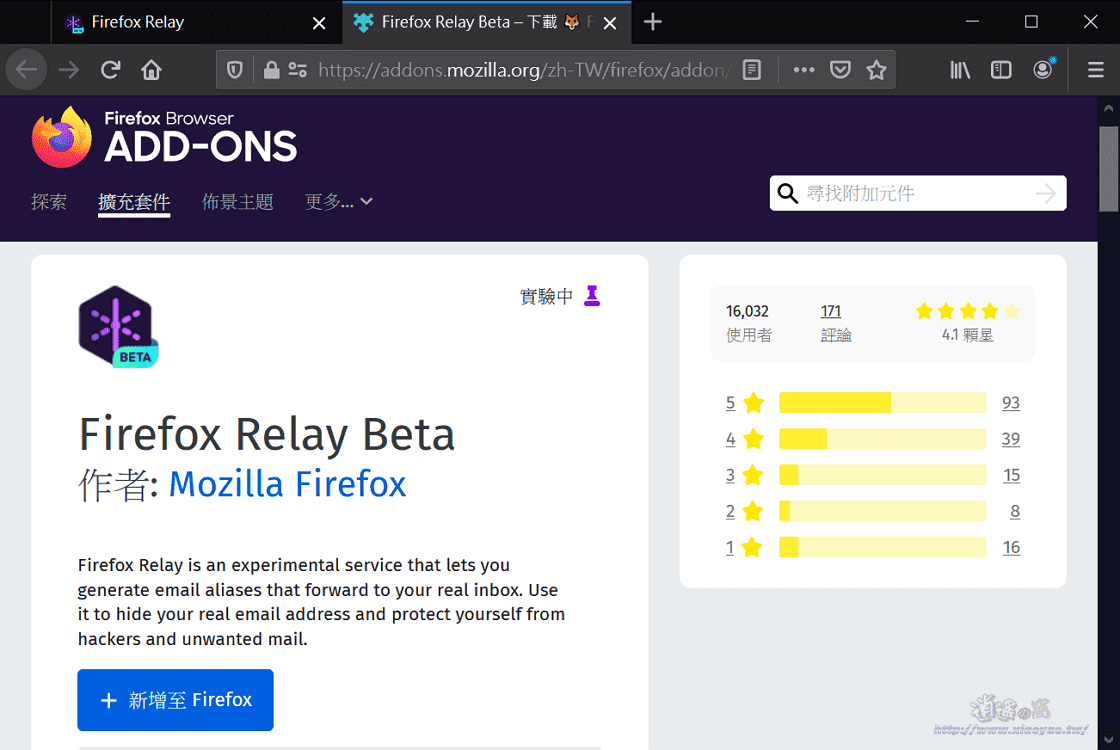Click the forward navigation arrow
1120x750 pixels.
69,70
